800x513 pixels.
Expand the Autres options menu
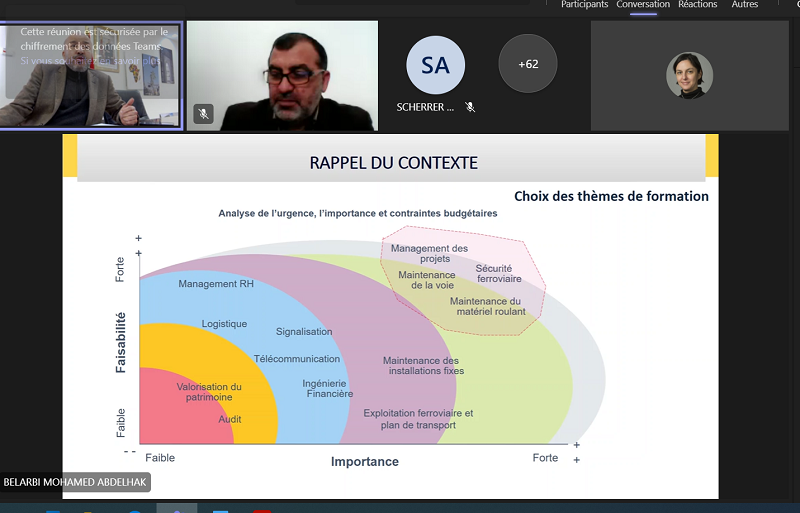click(x=744, y=5)
